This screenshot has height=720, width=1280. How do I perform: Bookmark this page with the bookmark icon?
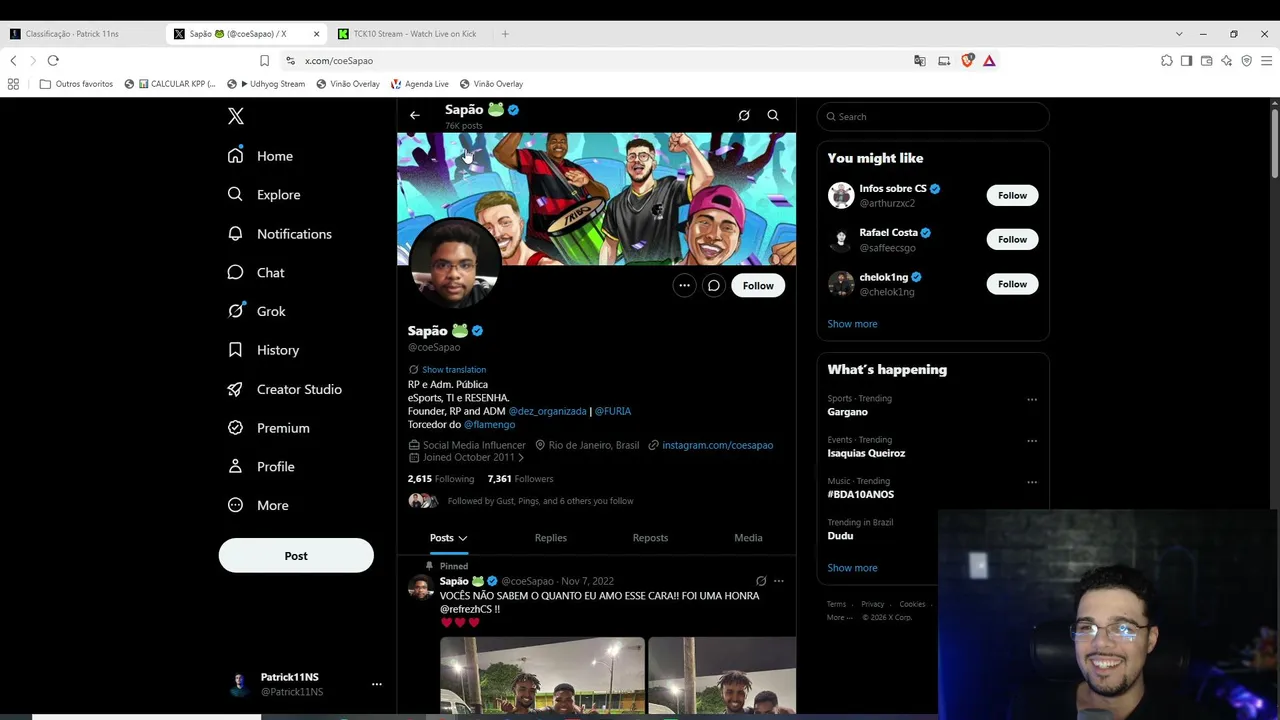click(x=264, y=61)
